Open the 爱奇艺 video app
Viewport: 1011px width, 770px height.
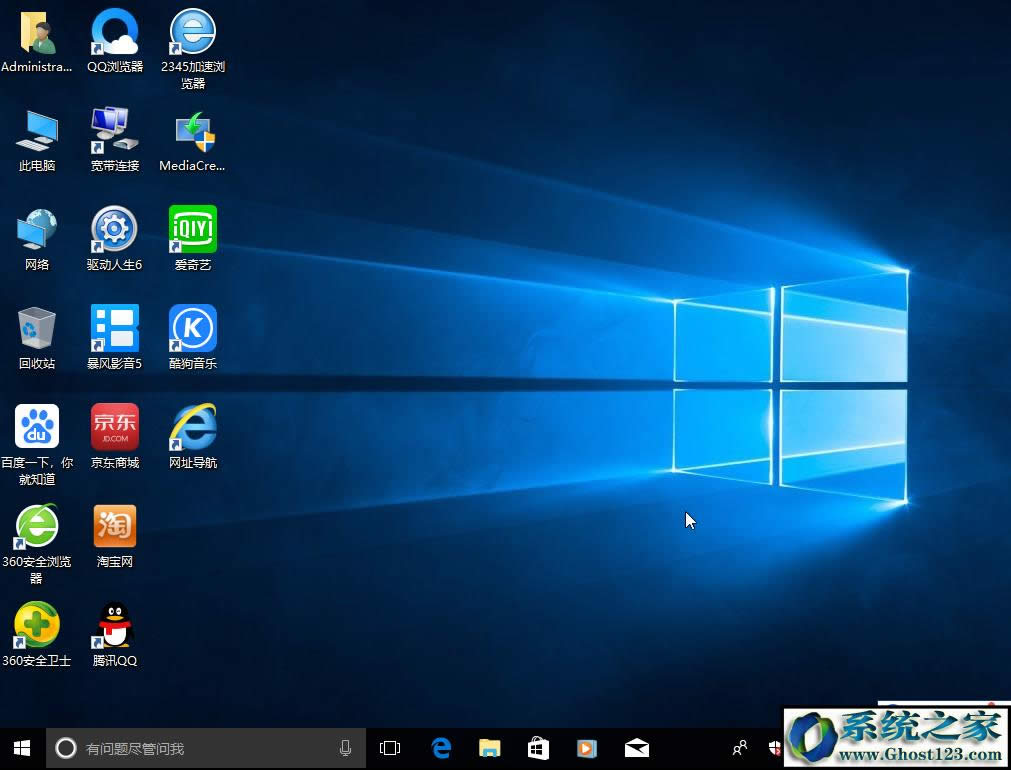pos(192,228)
